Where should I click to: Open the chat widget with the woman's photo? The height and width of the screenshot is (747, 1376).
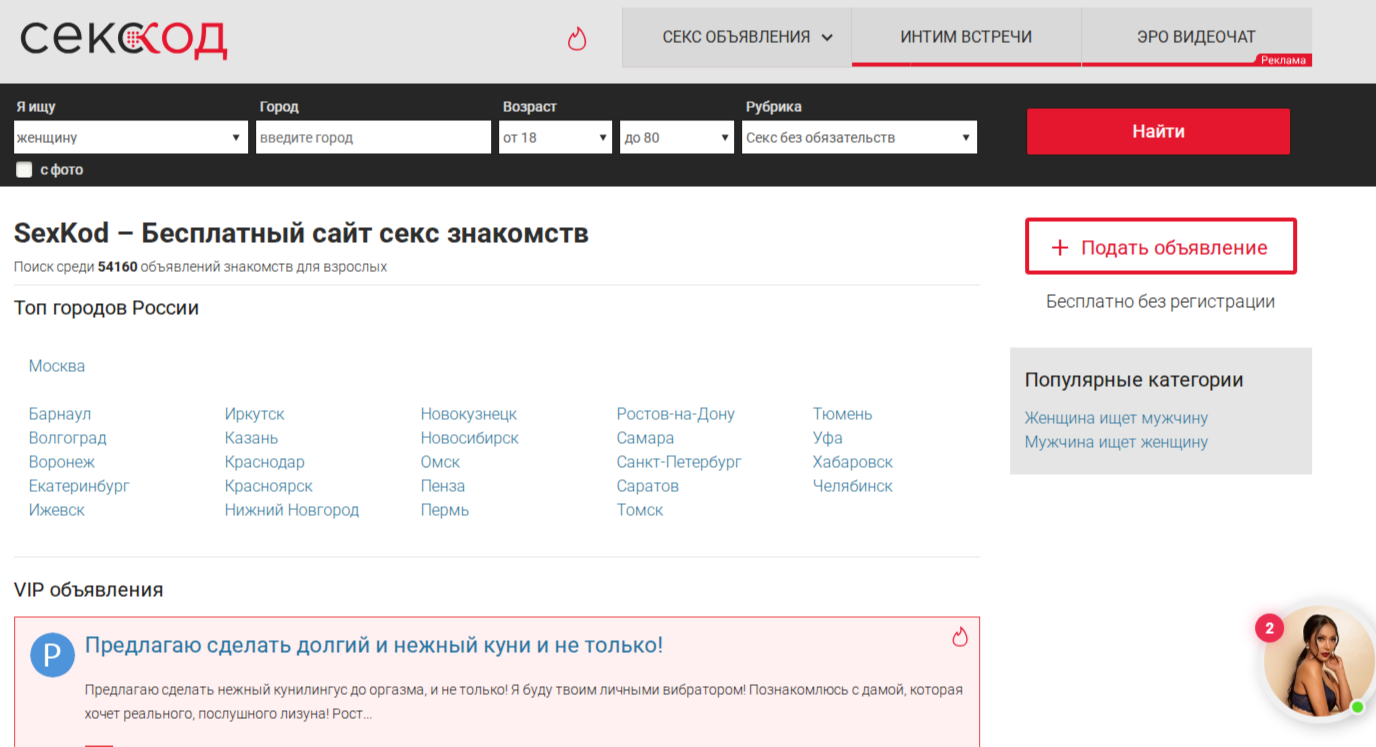tap(1318, 663)
